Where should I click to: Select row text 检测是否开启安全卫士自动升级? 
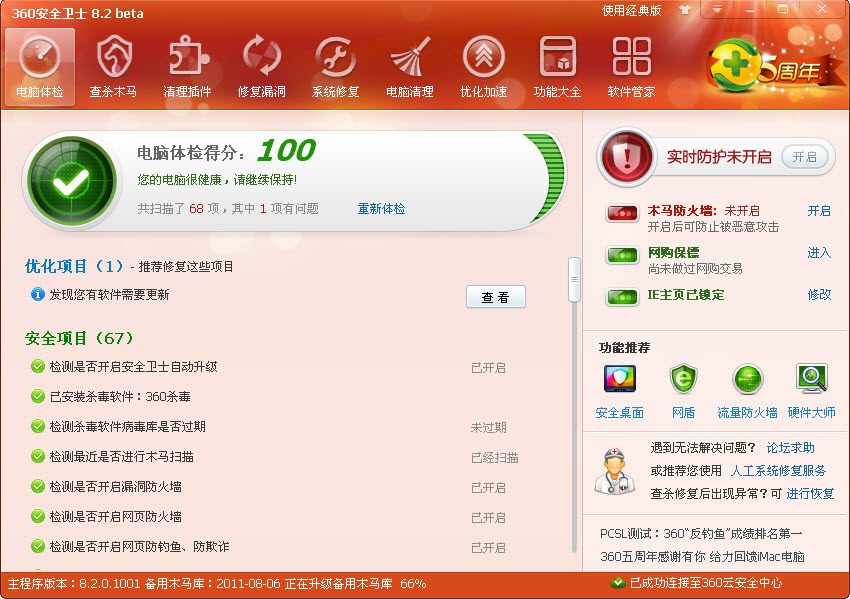(x=133, y=367)
